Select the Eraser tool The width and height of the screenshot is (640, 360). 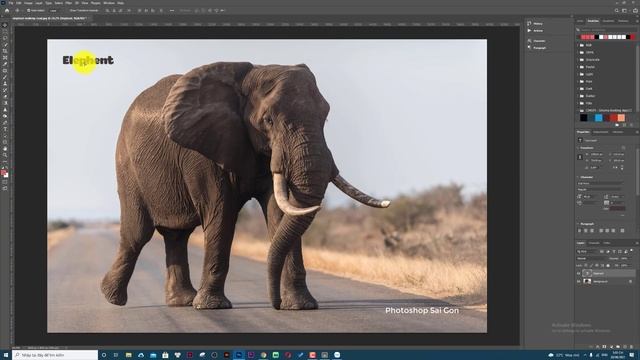pos(5,97)
